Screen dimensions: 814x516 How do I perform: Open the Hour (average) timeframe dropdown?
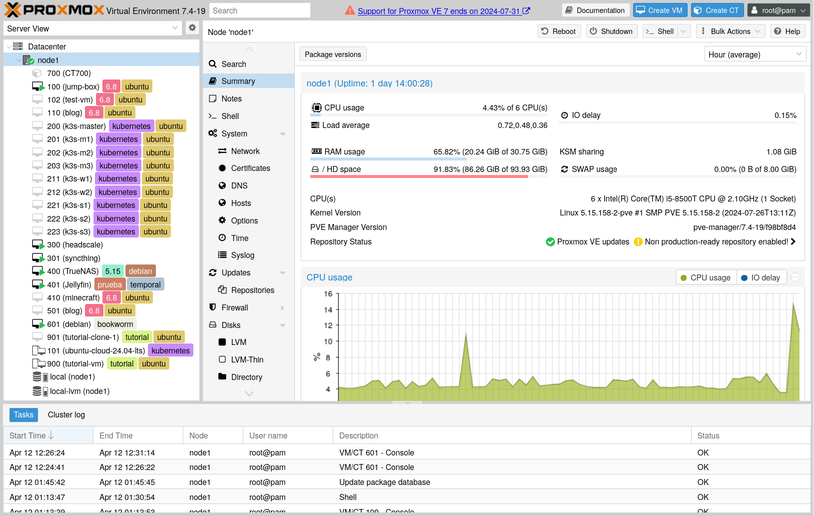click(799, 54)
